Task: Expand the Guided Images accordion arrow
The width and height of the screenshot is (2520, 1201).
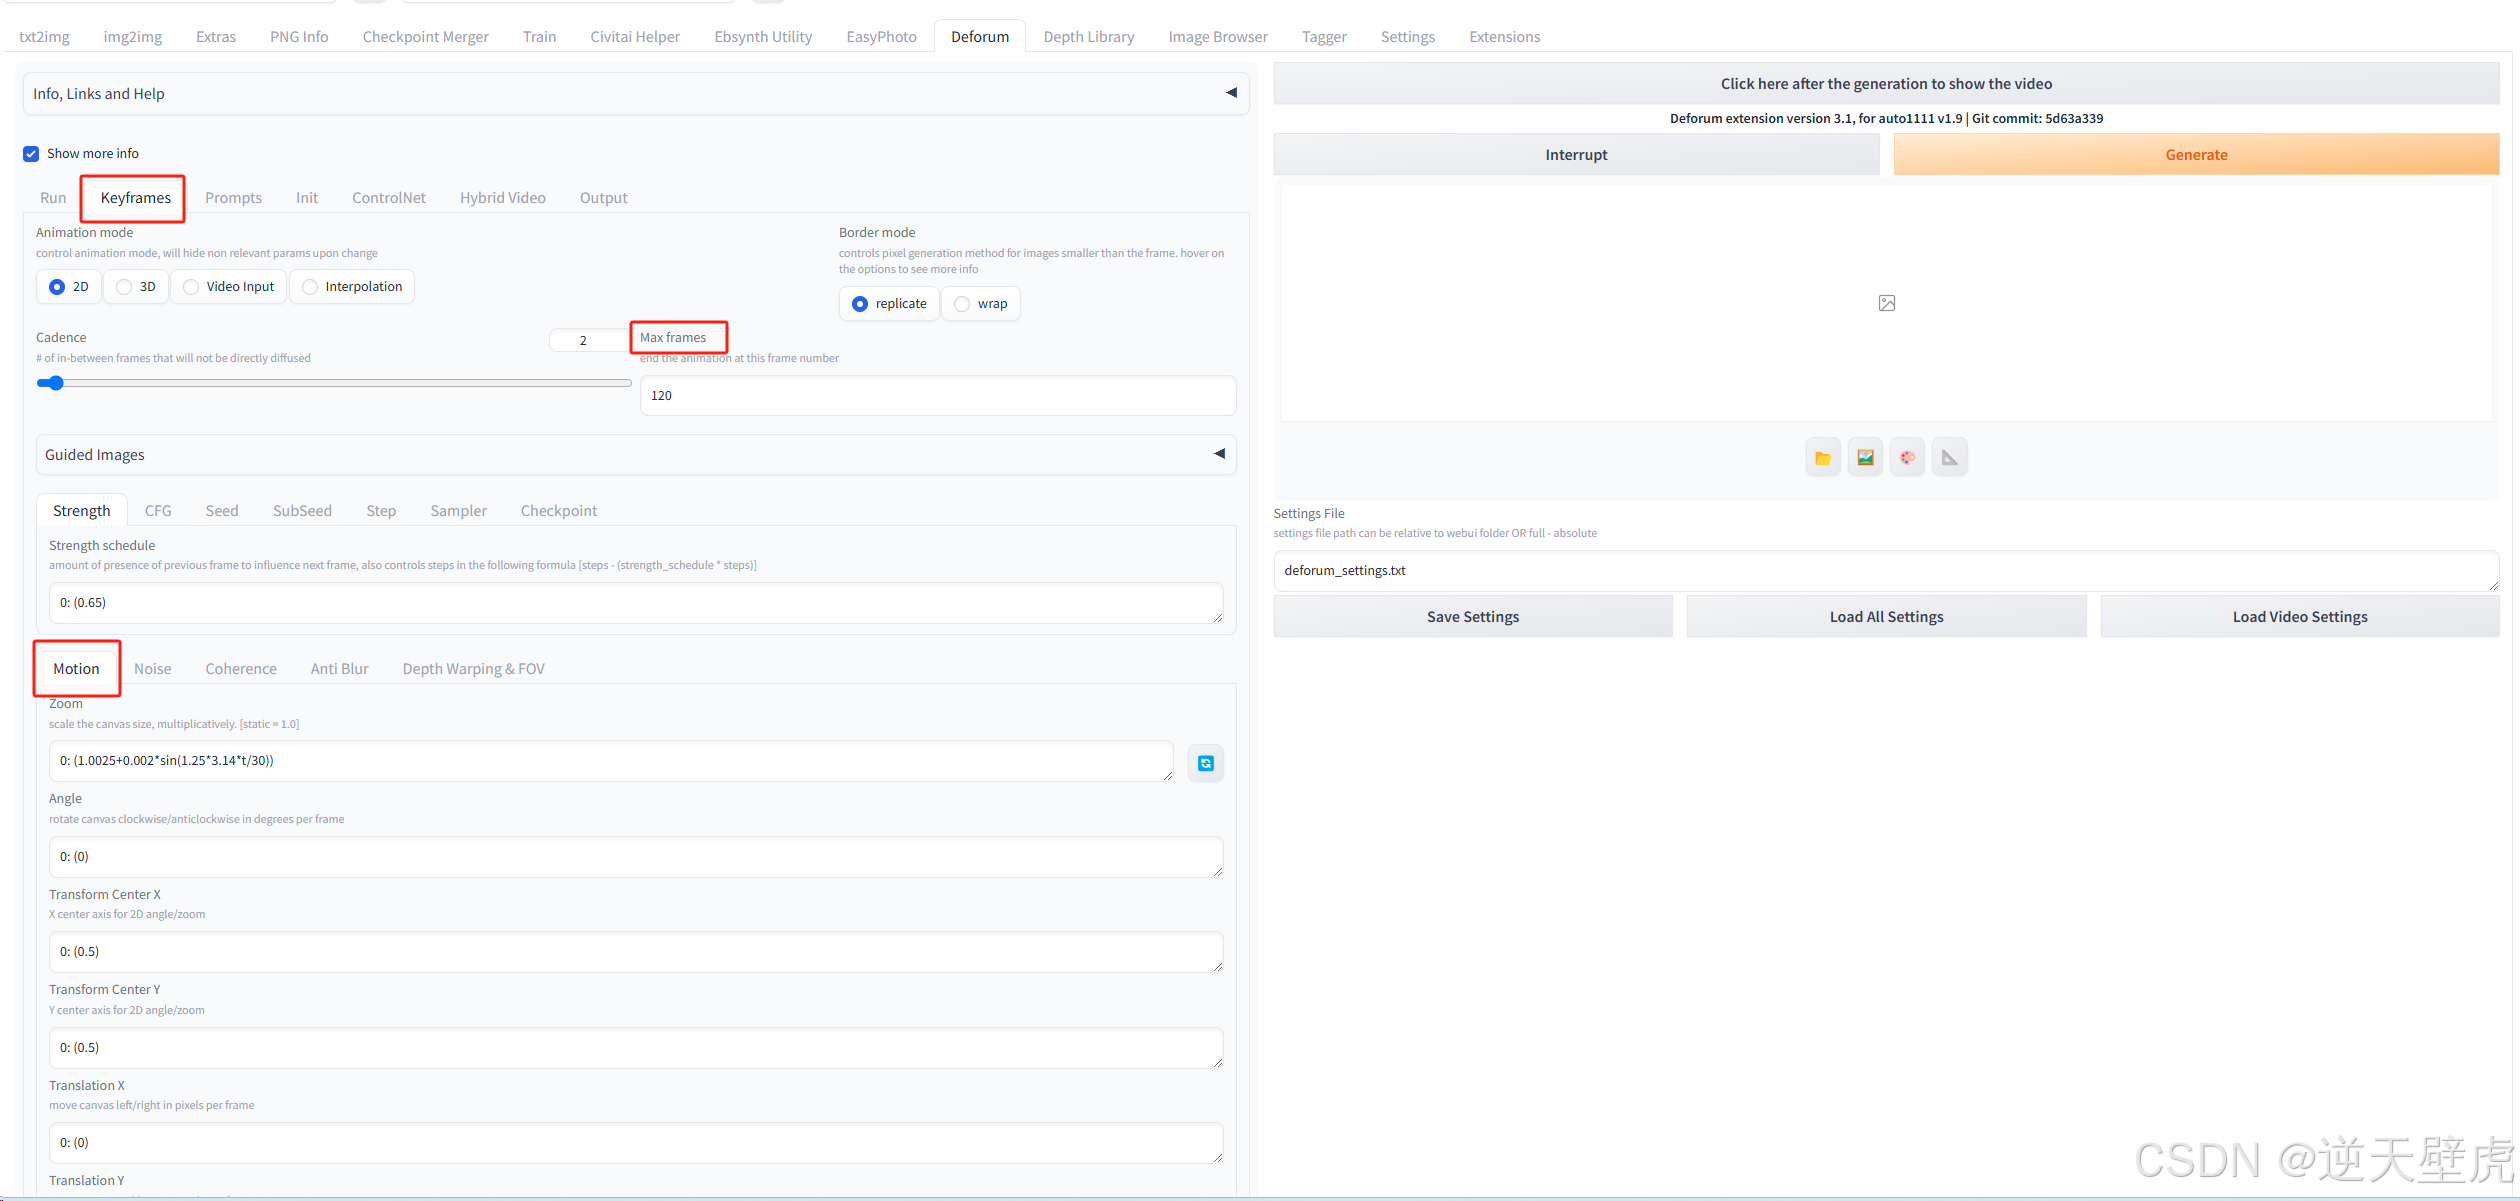Action: [1219, 454]
